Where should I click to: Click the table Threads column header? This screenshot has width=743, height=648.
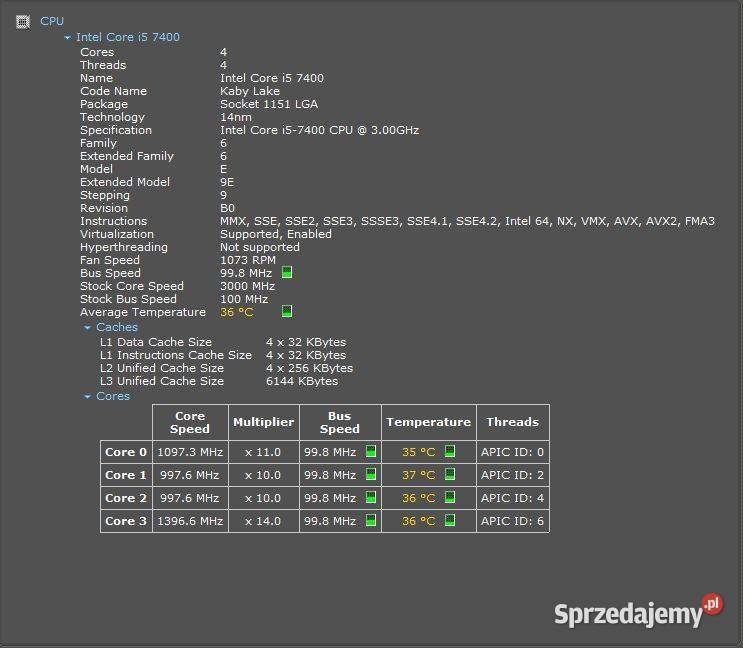pyautogui.click(x=513, y=422)
